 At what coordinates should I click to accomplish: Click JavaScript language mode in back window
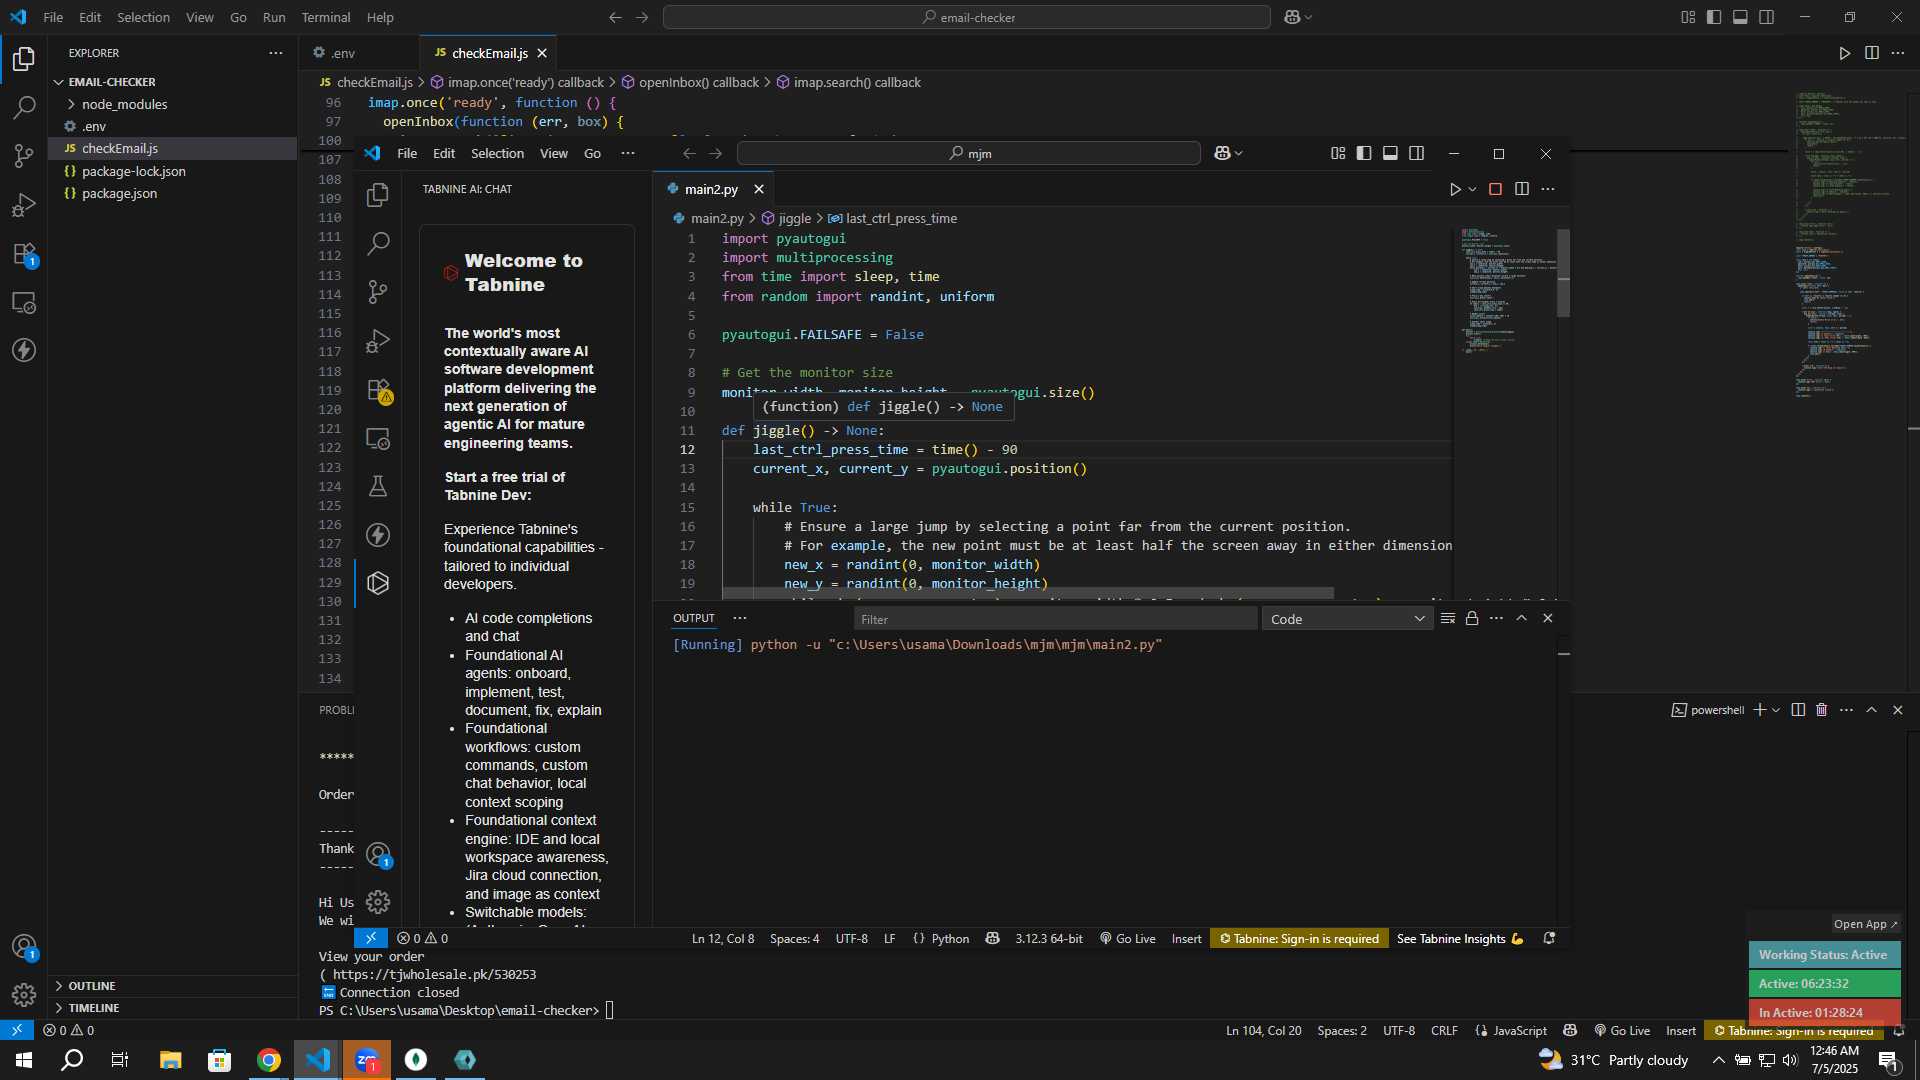click(1519, 1030)
